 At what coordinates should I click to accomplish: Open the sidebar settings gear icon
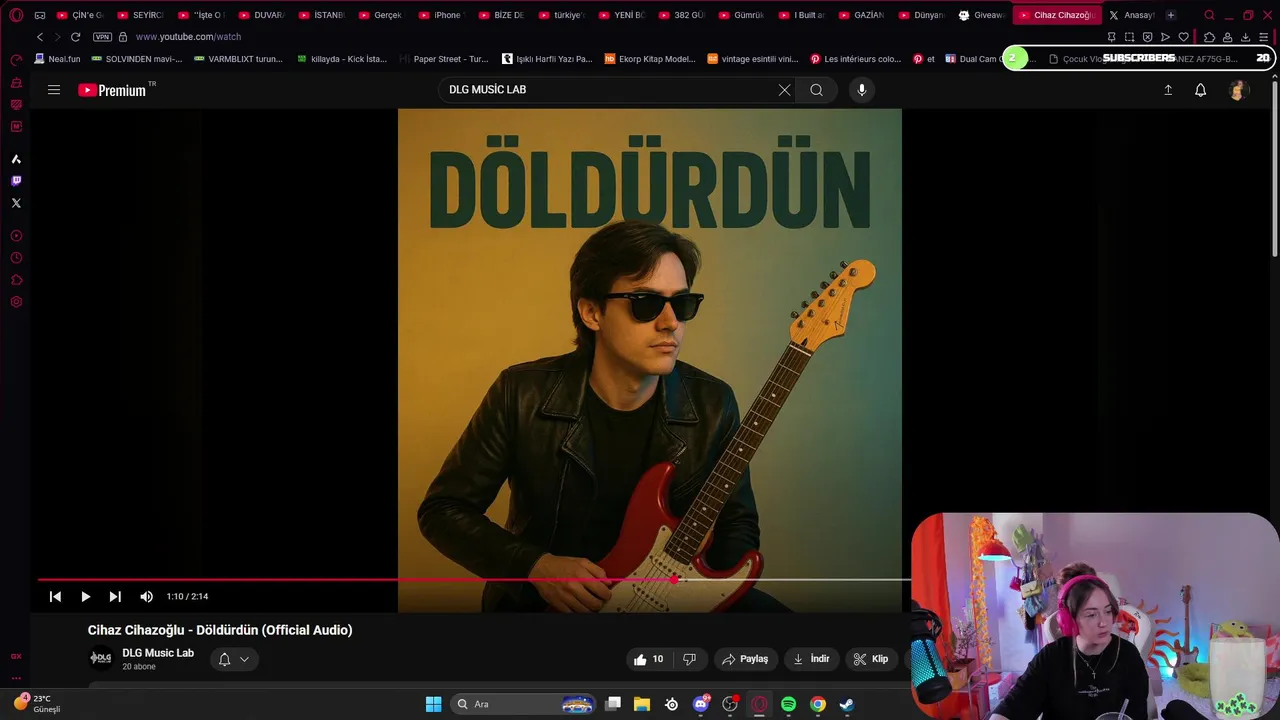tap(16, 302)
